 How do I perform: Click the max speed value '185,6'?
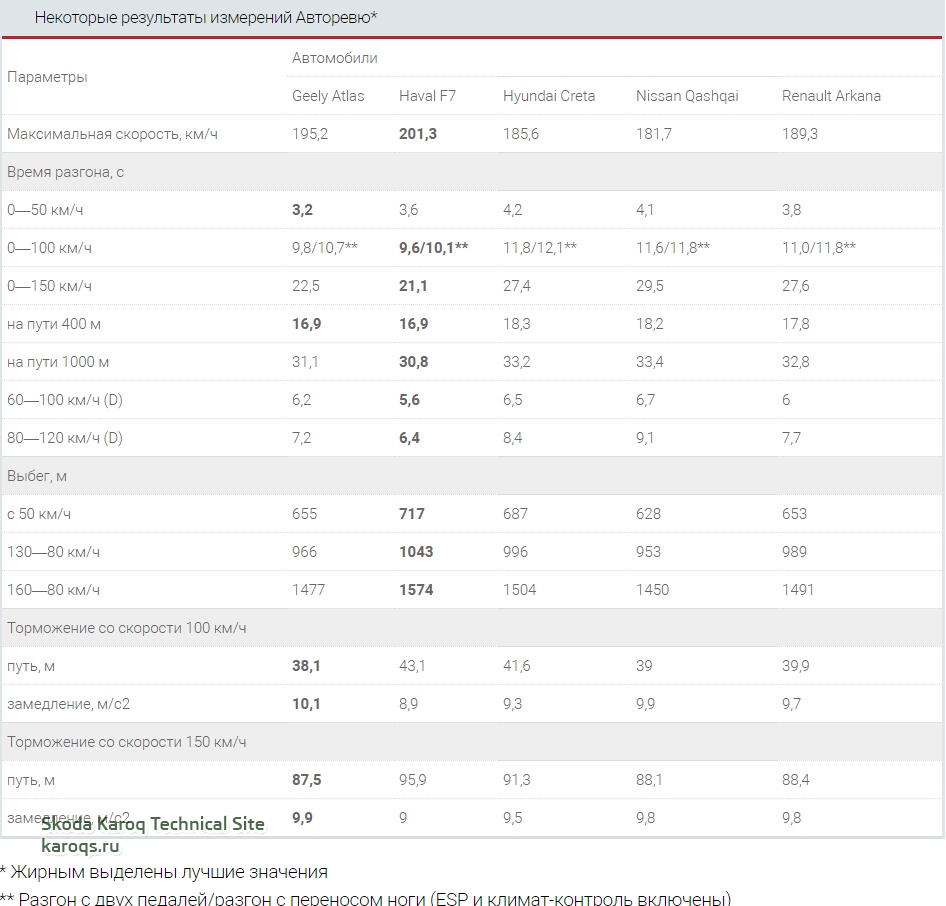click(521, 134)
